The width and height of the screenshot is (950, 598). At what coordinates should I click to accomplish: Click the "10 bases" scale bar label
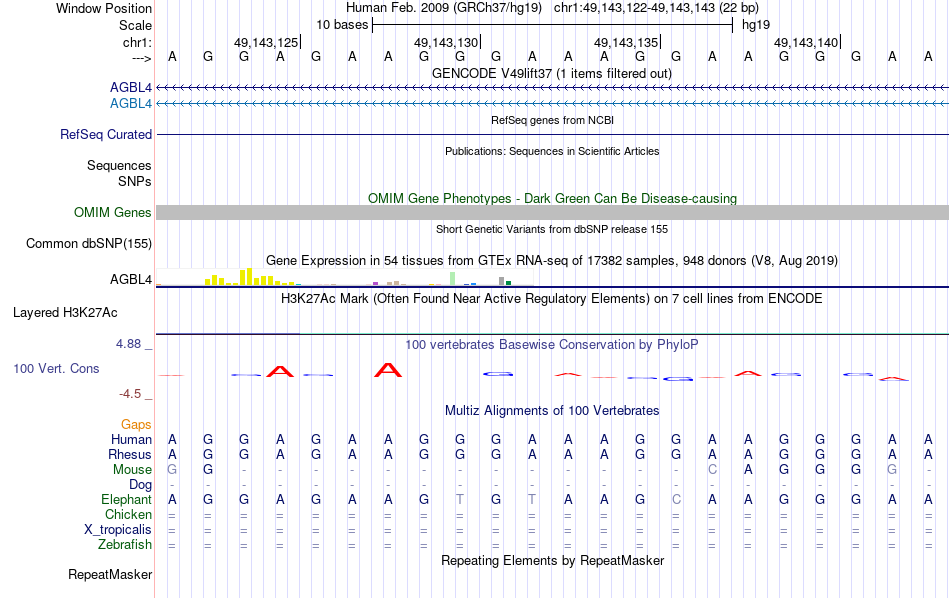point(342,25)
